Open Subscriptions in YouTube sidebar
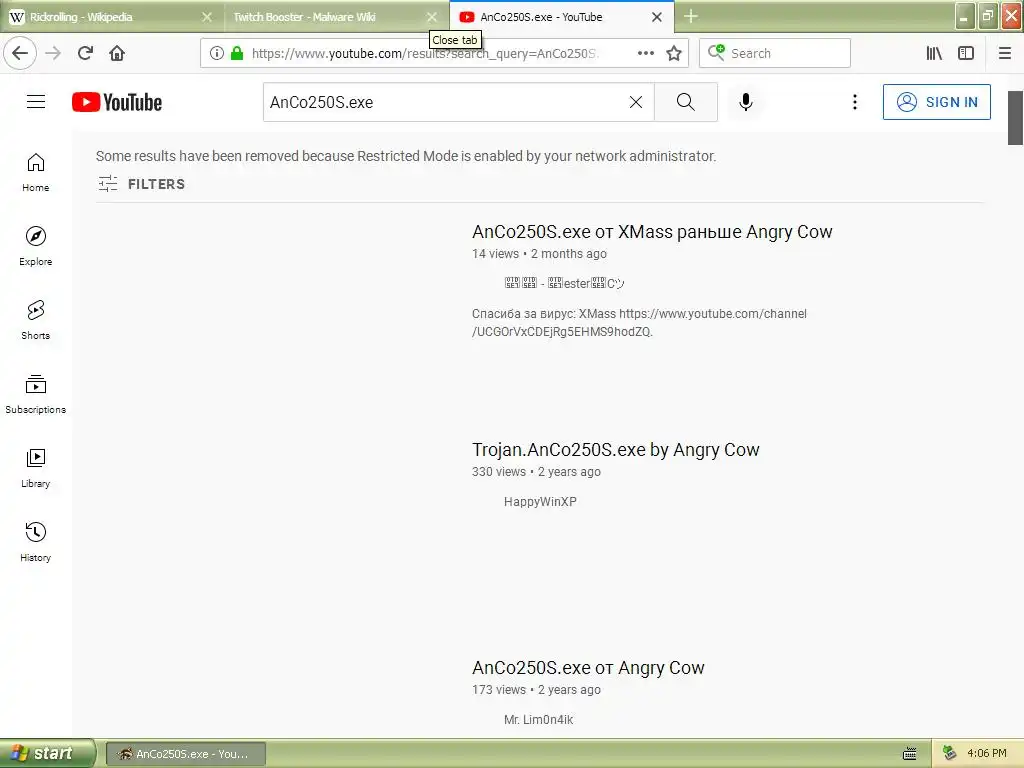The width and height of the screenshot is (1024, 768). tap(35, 394)
